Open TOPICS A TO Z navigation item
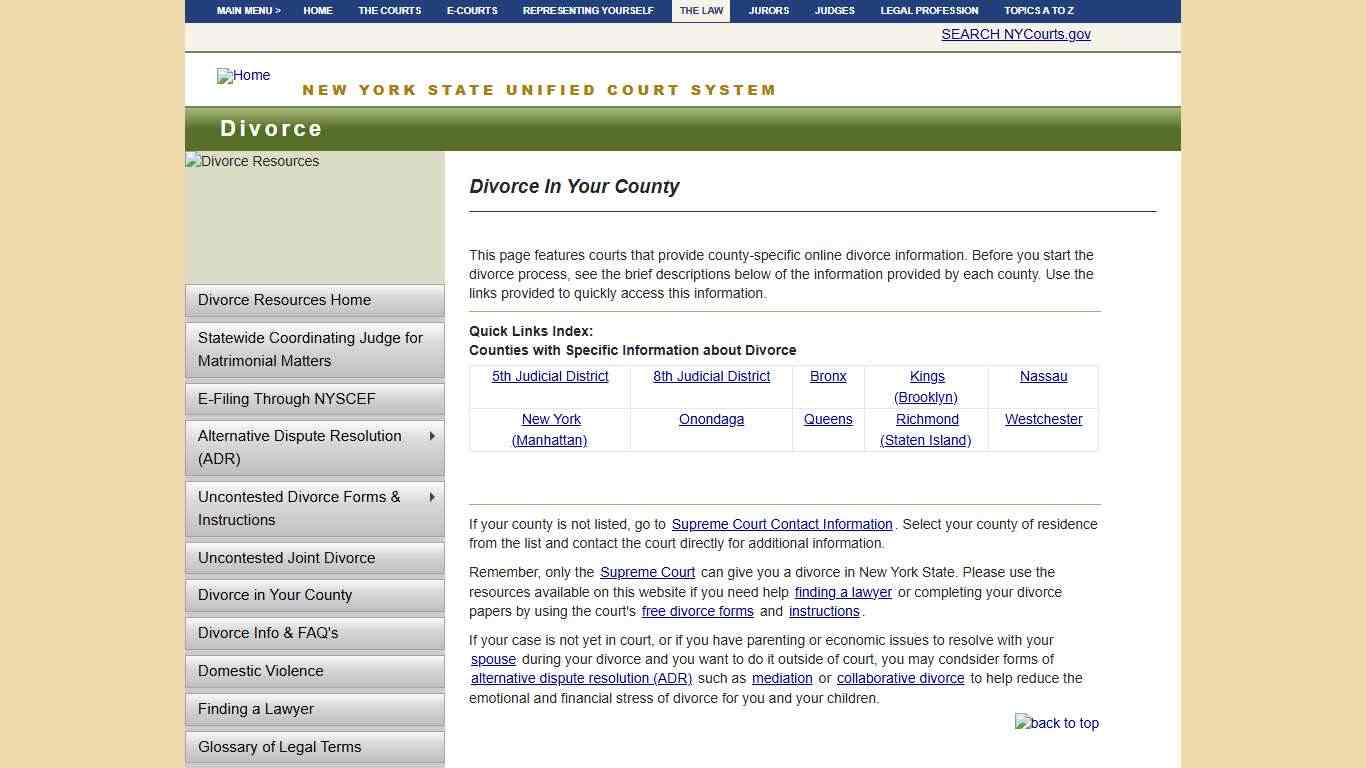This screenshot has width=1366, height=768. click(1037, 11)
